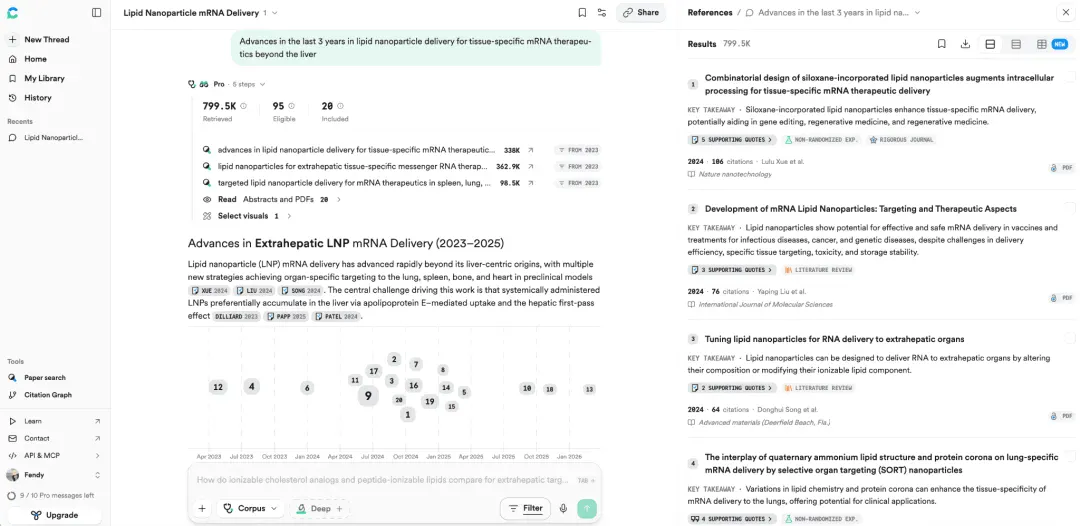The width and height of the screenshot is (1080, 526).
Task: Start a New Thread
Action: click(47, 39)
